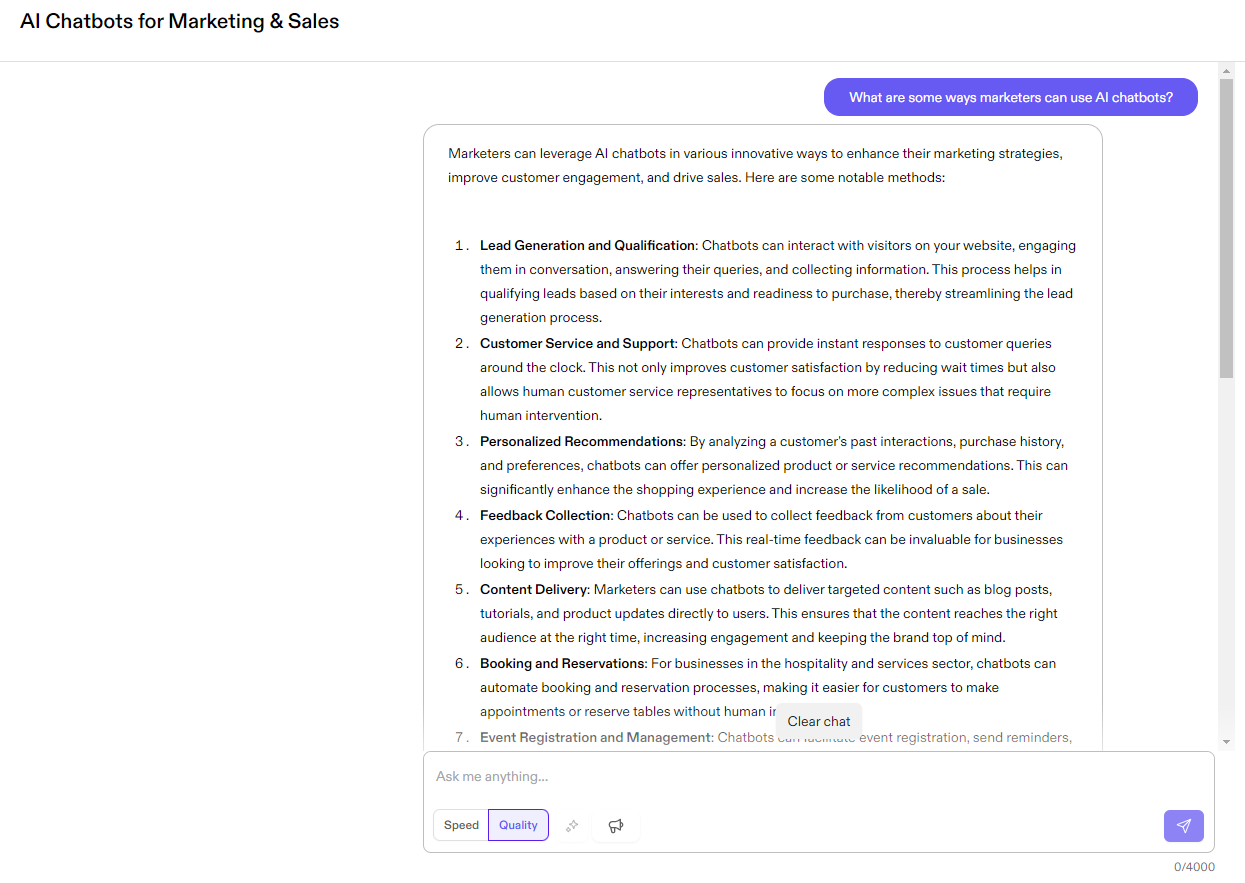
Task: Open the megaphone announcement tool
Action: [615, 825]
